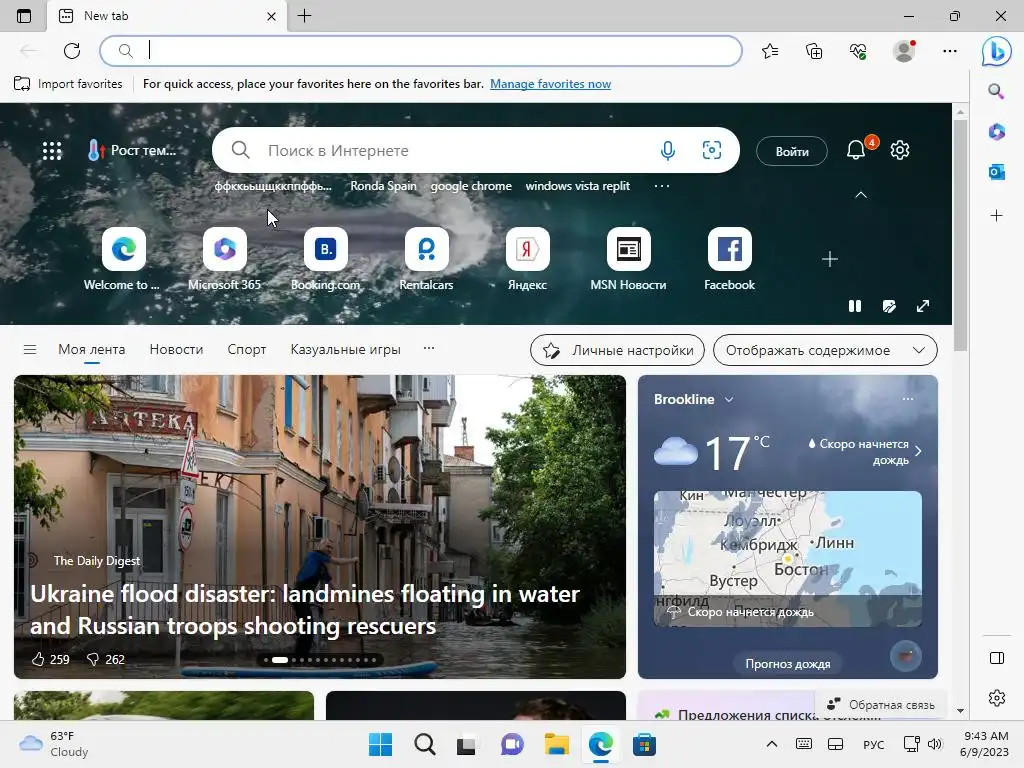Start voice search with microphone icon
The height and width of the screenshot is (768, 1024).
tap(667, 151)
